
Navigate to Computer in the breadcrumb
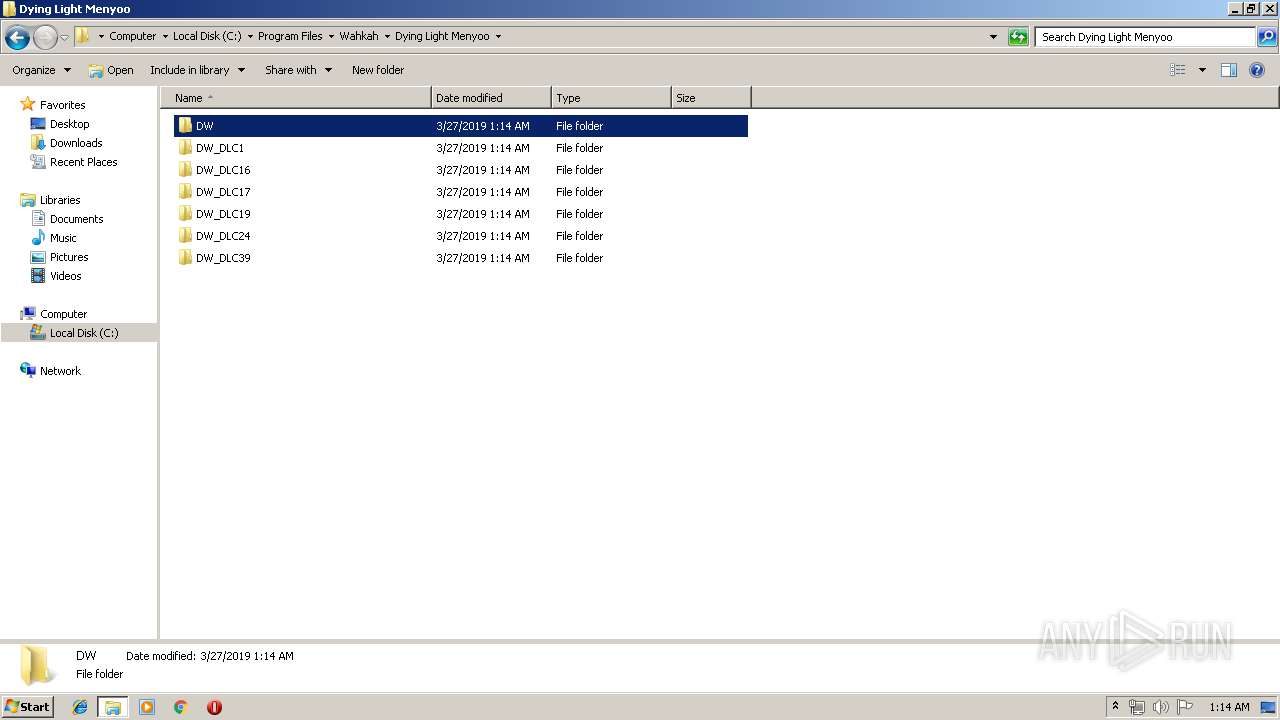132,36
